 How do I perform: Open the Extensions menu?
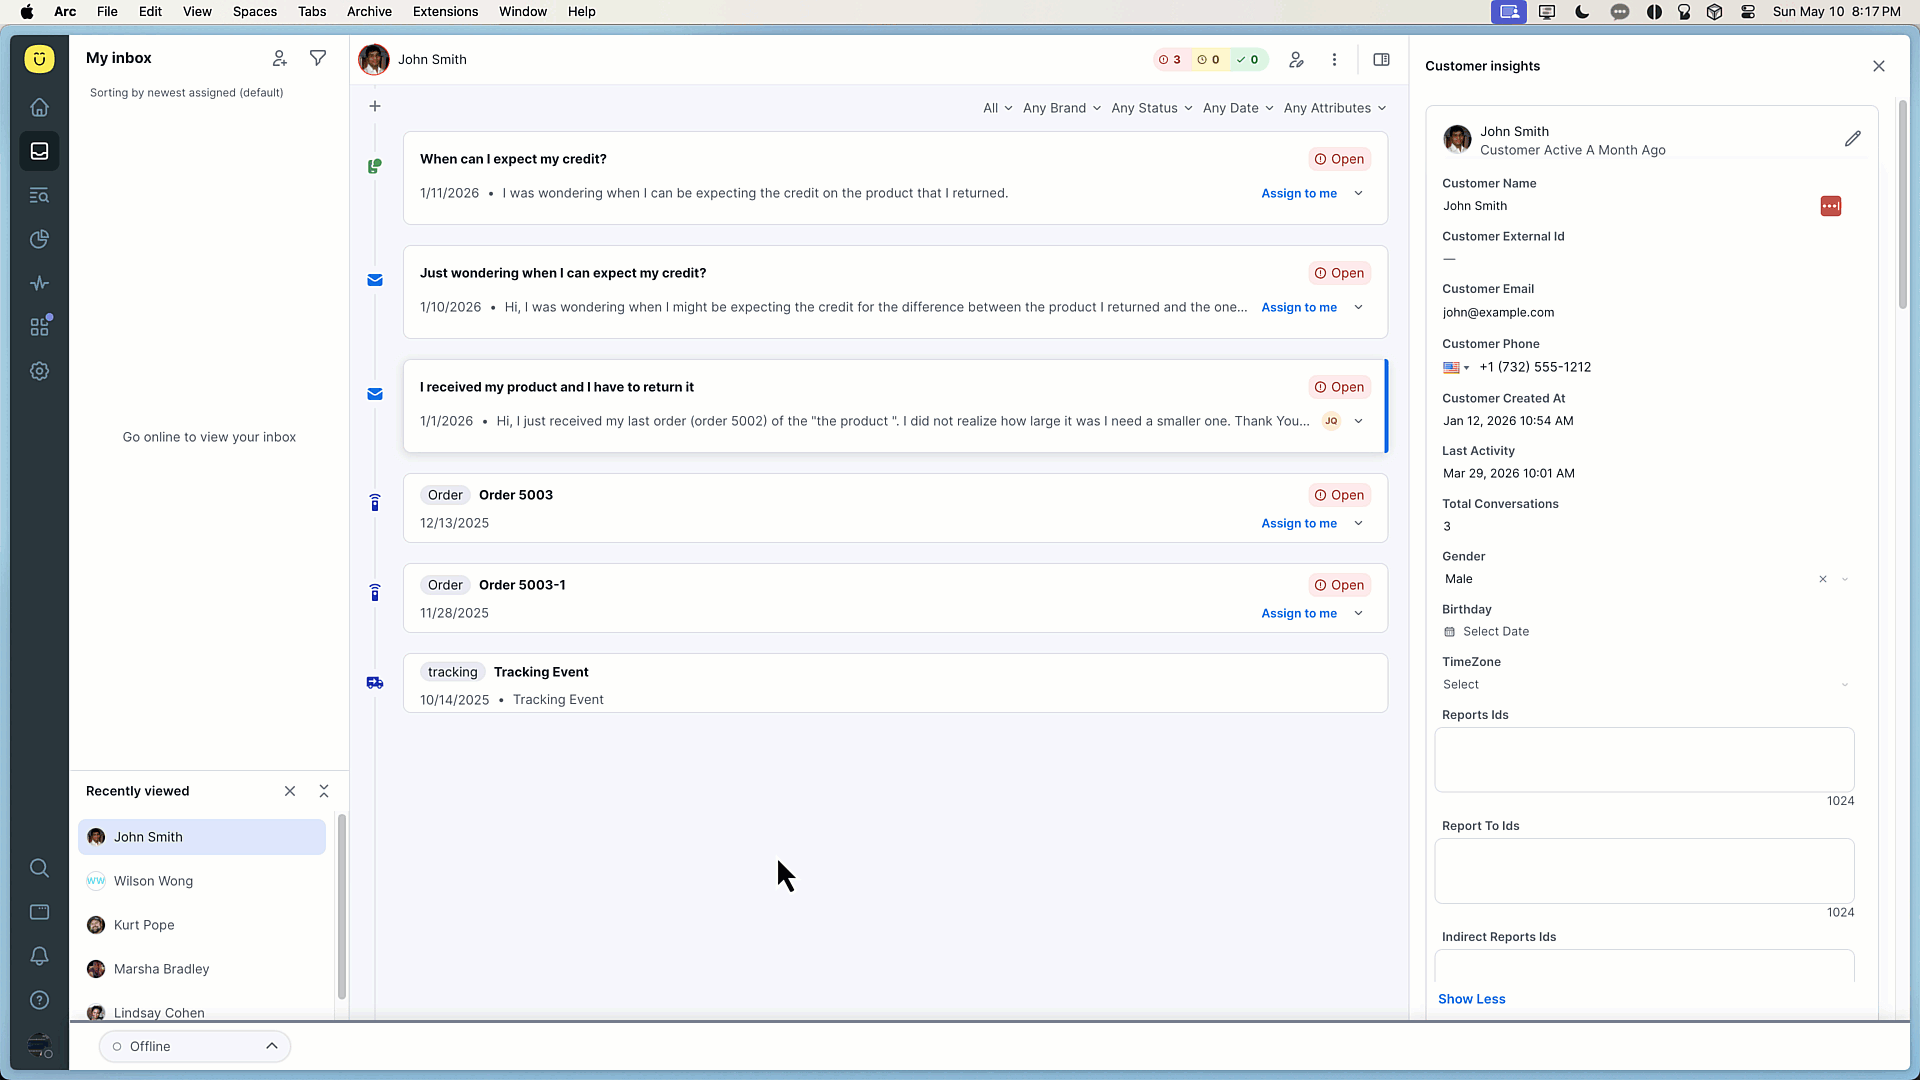pos(445,12)
